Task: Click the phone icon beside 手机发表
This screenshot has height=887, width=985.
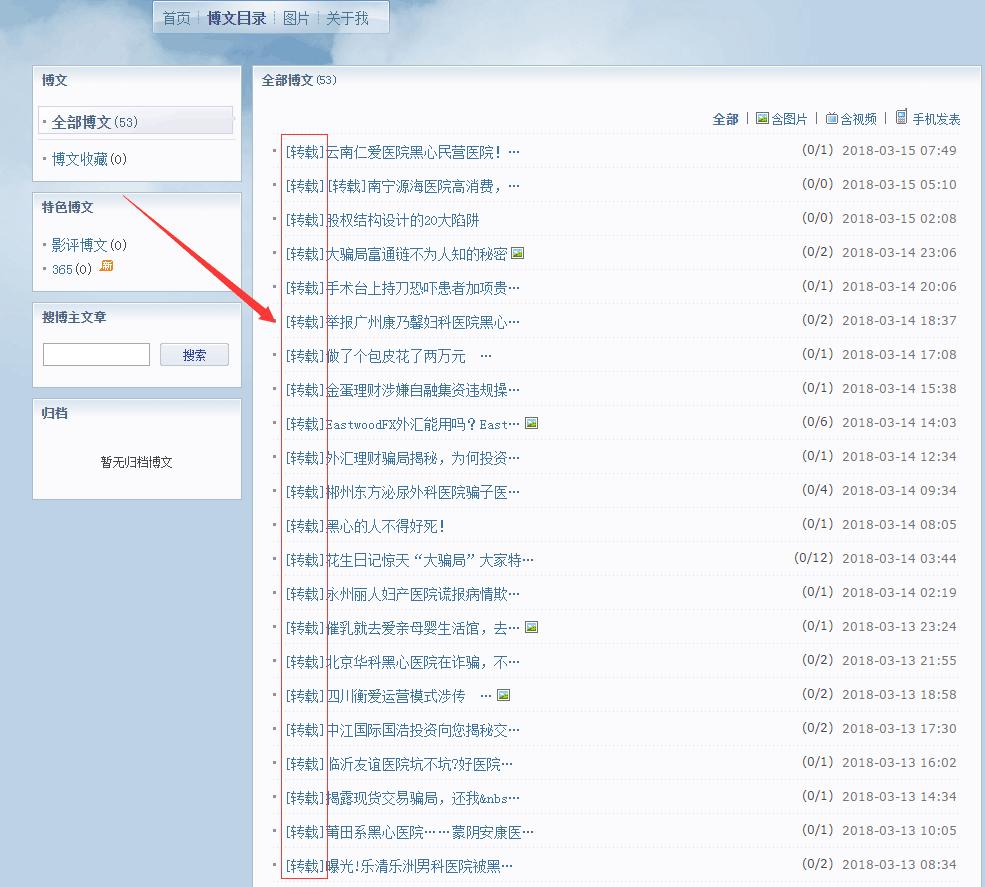Action: tap(901, 117)
